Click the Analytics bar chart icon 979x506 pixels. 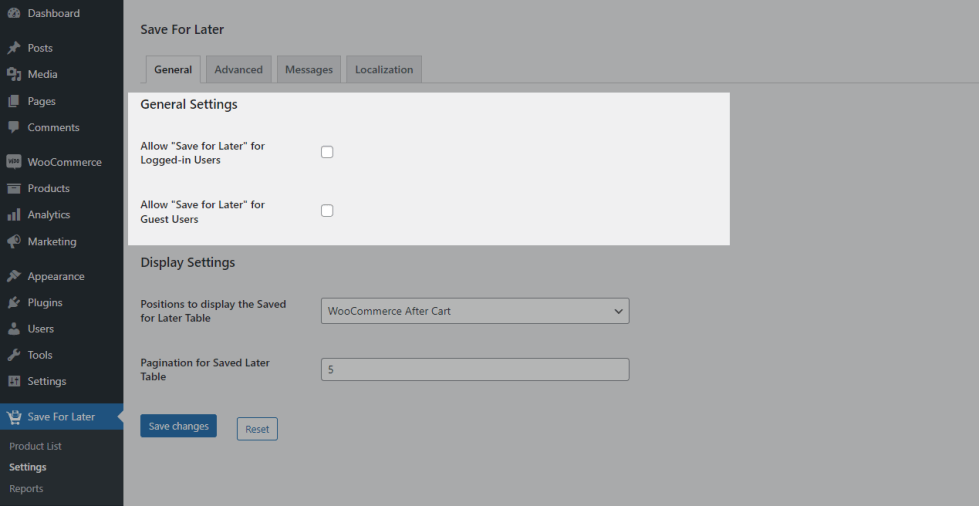coord(14,215)
